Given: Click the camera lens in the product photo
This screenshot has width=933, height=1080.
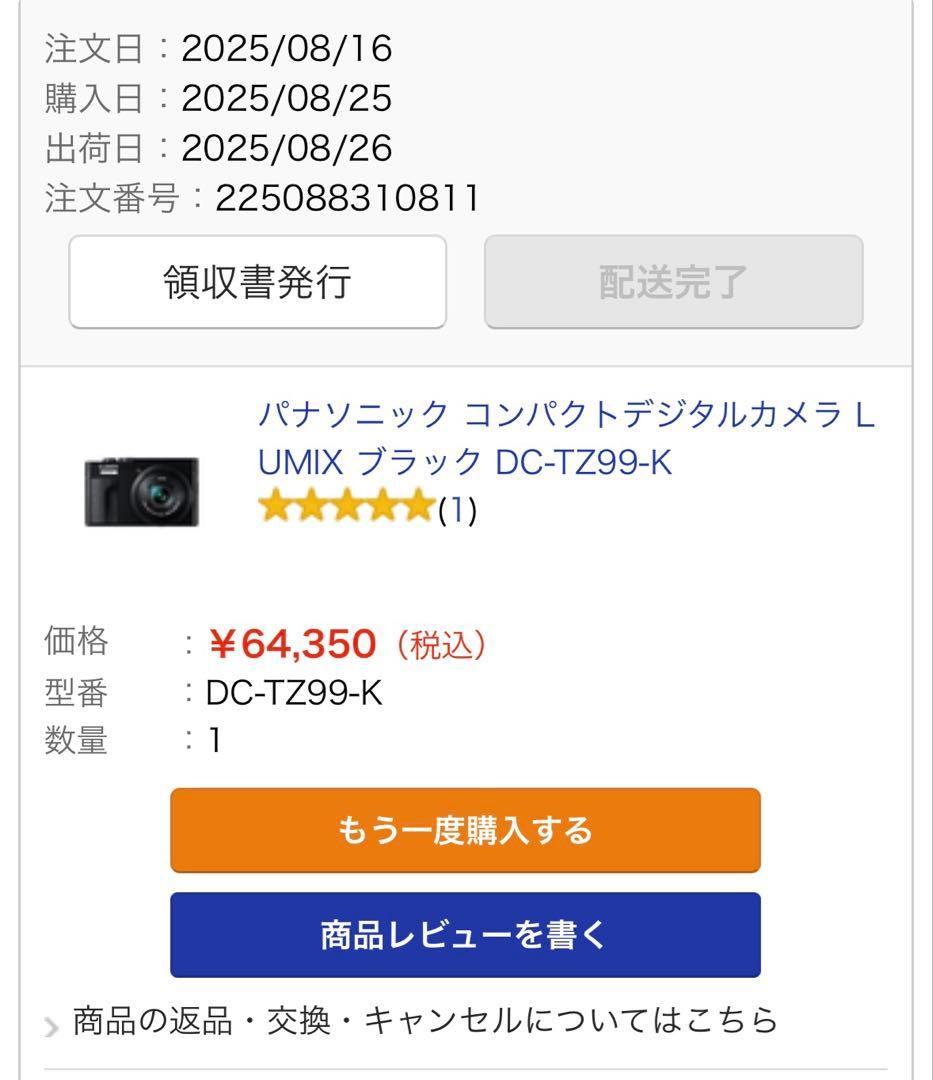Looking at the screenshot, I should [160, 492].
